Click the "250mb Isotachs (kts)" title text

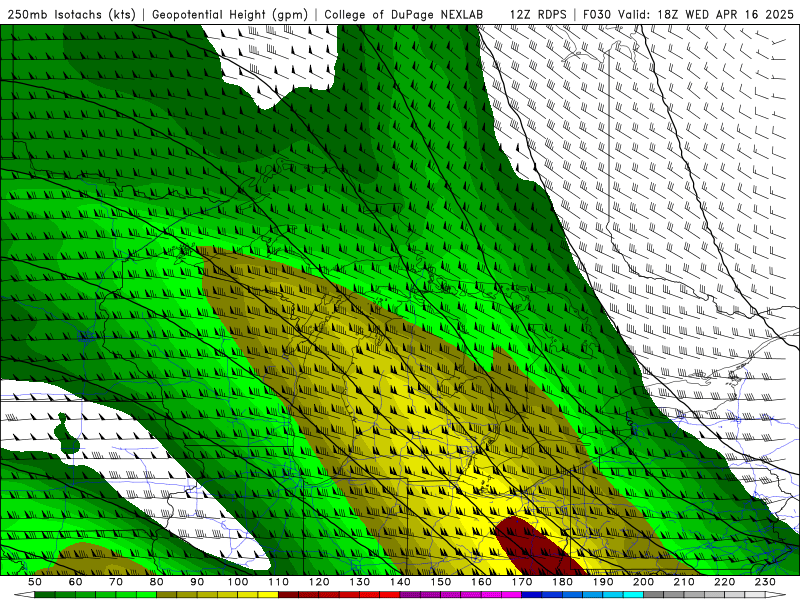point(72,15)
